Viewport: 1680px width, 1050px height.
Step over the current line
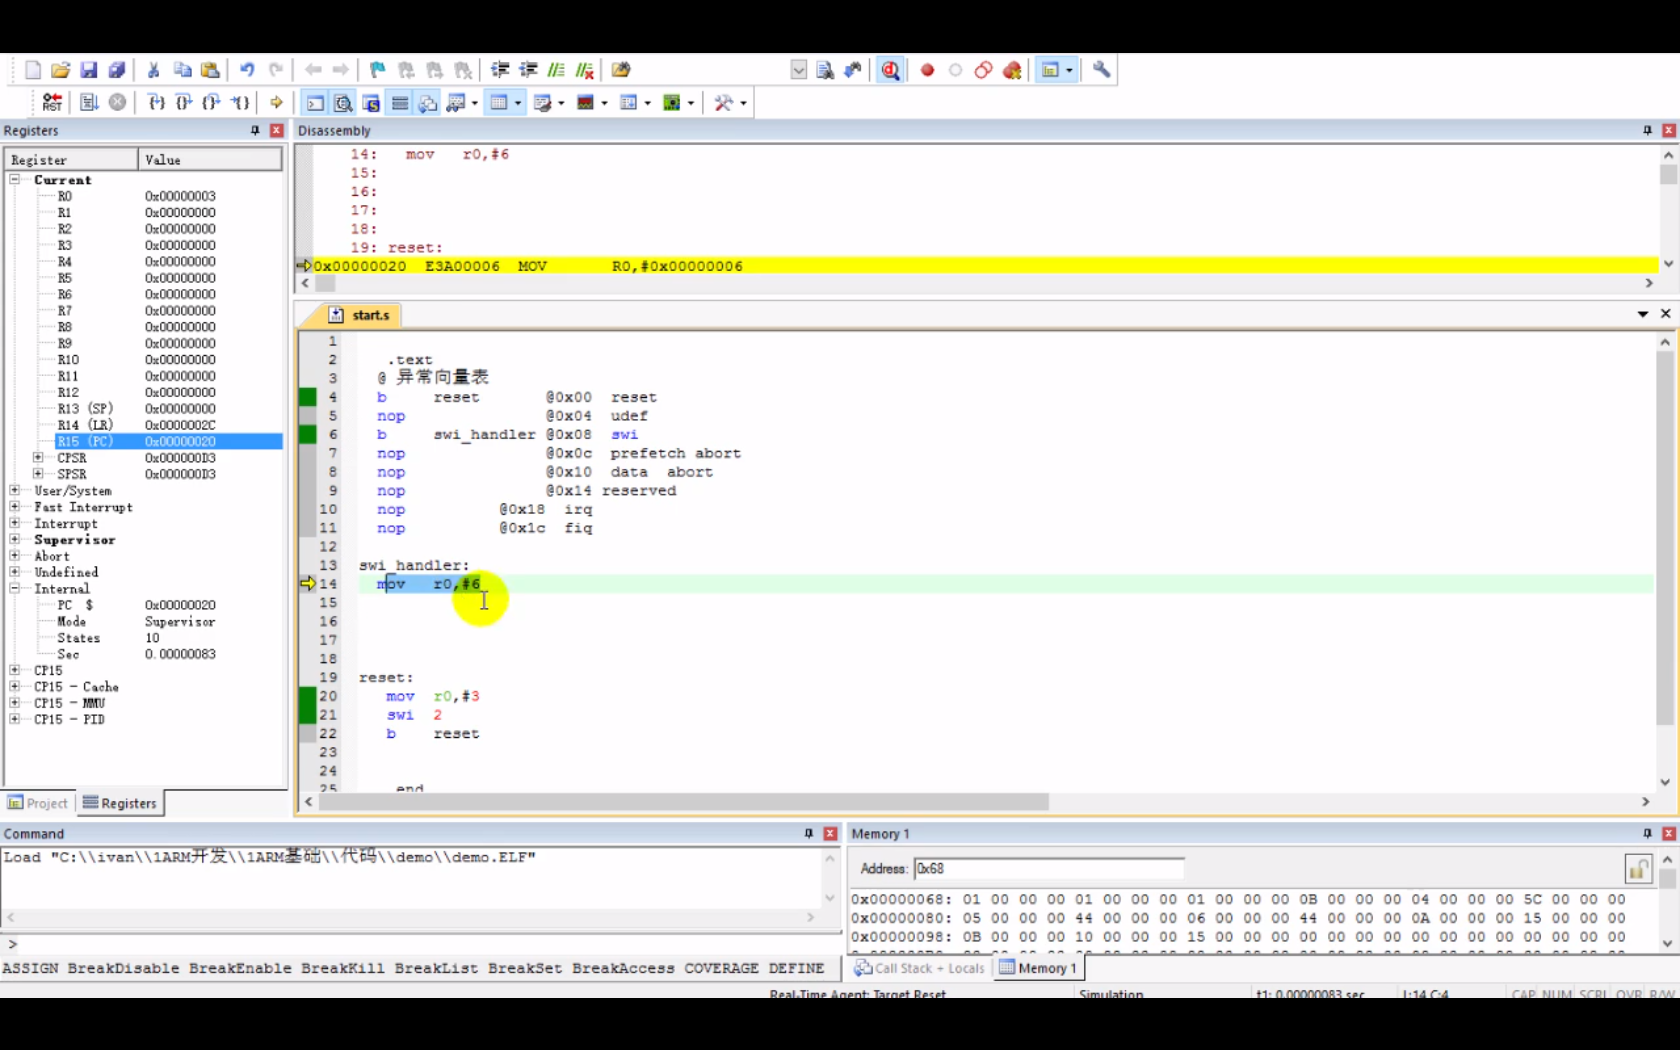(x=184, y=102)
